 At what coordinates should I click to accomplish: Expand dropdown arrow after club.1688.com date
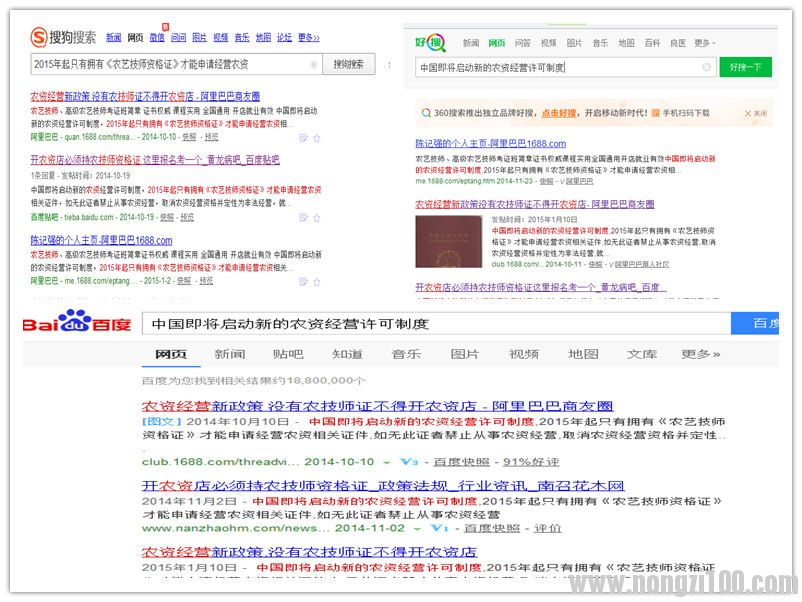pyautogui.click(x=387, y=462)
